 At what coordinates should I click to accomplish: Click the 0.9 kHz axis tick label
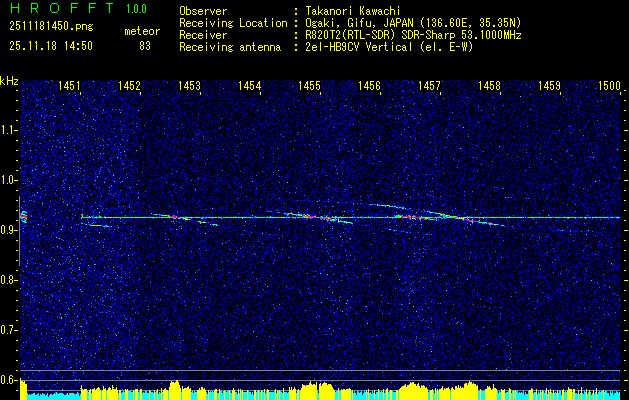coord(8,230)
